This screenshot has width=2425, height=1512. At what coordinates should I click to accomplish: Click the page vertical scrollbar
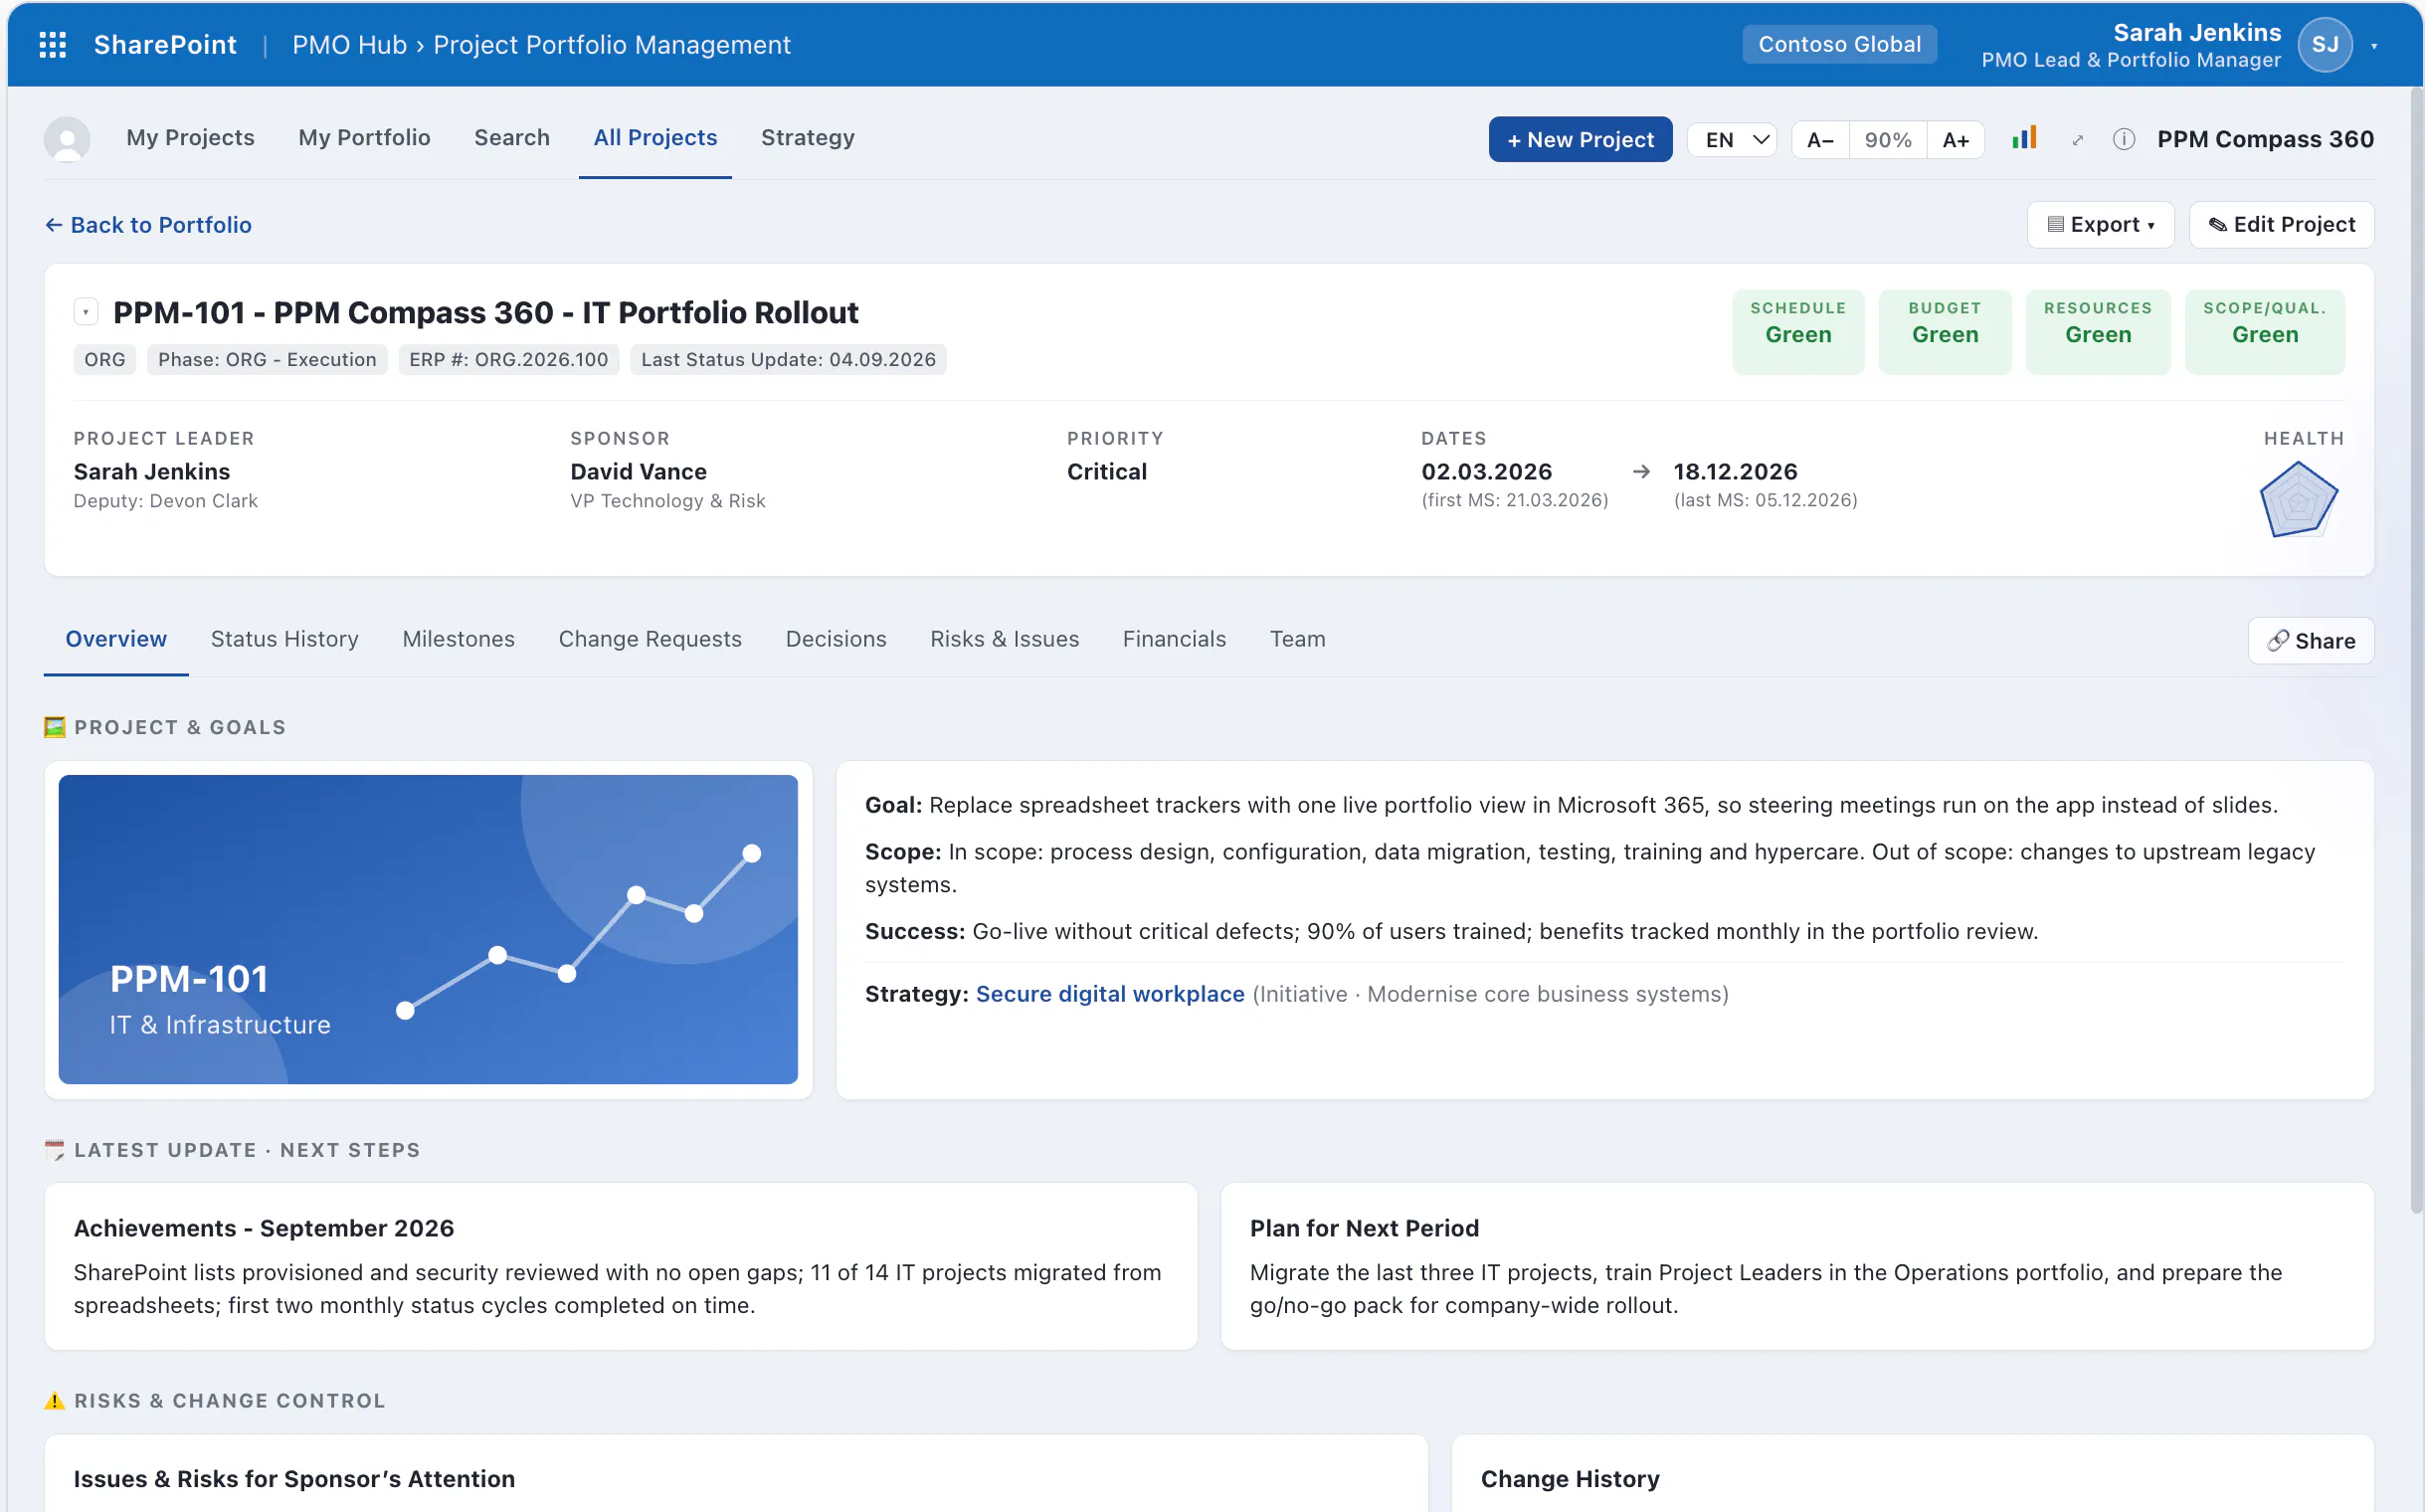tap(2416, 650)
